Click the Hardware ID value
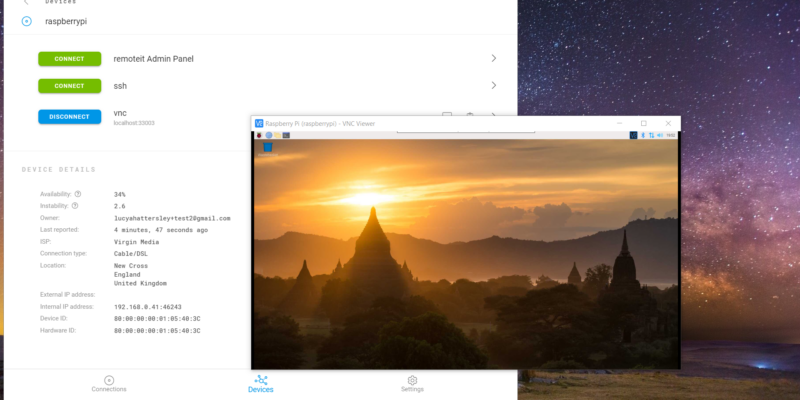The width and height of the screenshot is (800, 400). 157,331
